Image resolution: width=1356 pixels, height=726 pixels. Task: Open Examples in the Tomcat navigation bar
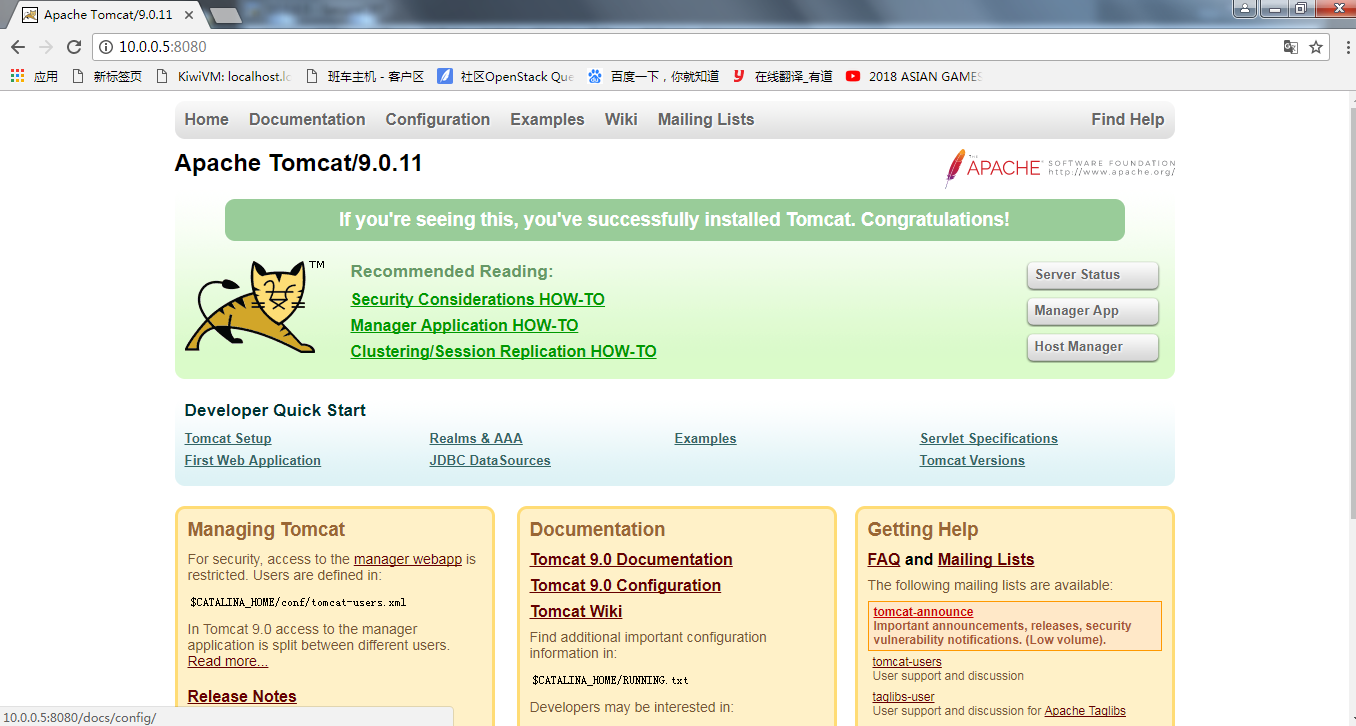pos(547,119)
